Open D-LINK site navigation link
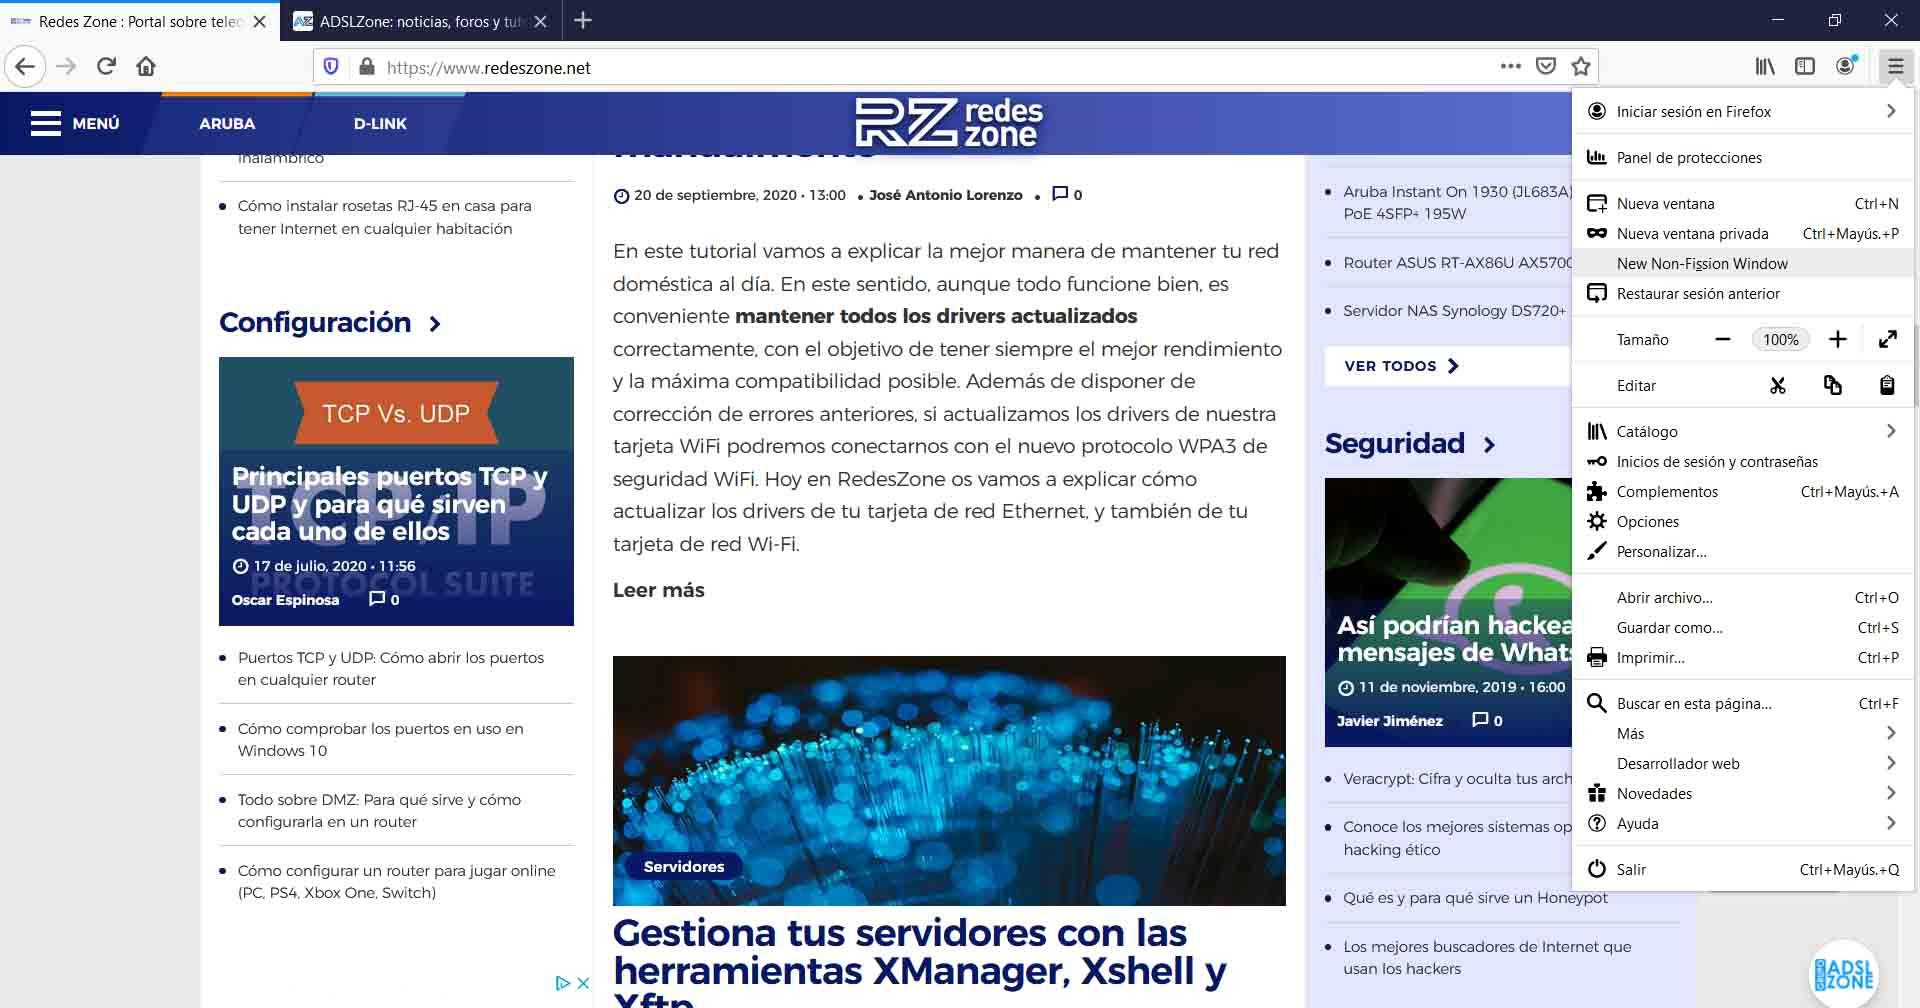Screen dimensions: 1920x1008 (380, 123)
